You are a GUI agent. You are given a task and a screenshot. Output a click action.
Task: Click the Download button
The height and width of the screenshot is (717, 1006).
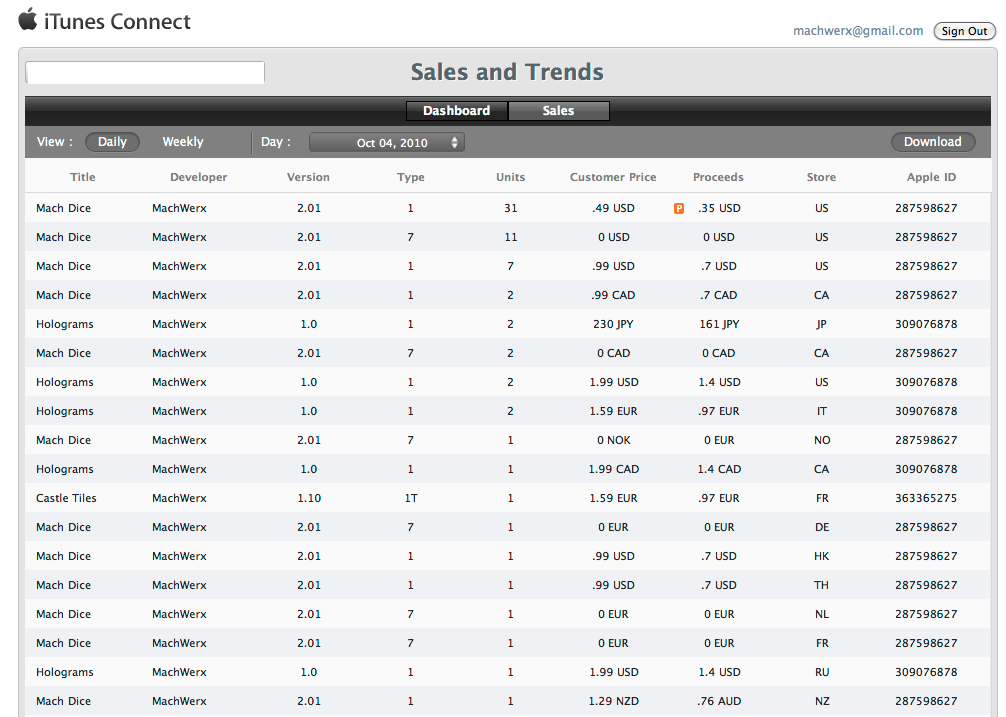point(933,142)
